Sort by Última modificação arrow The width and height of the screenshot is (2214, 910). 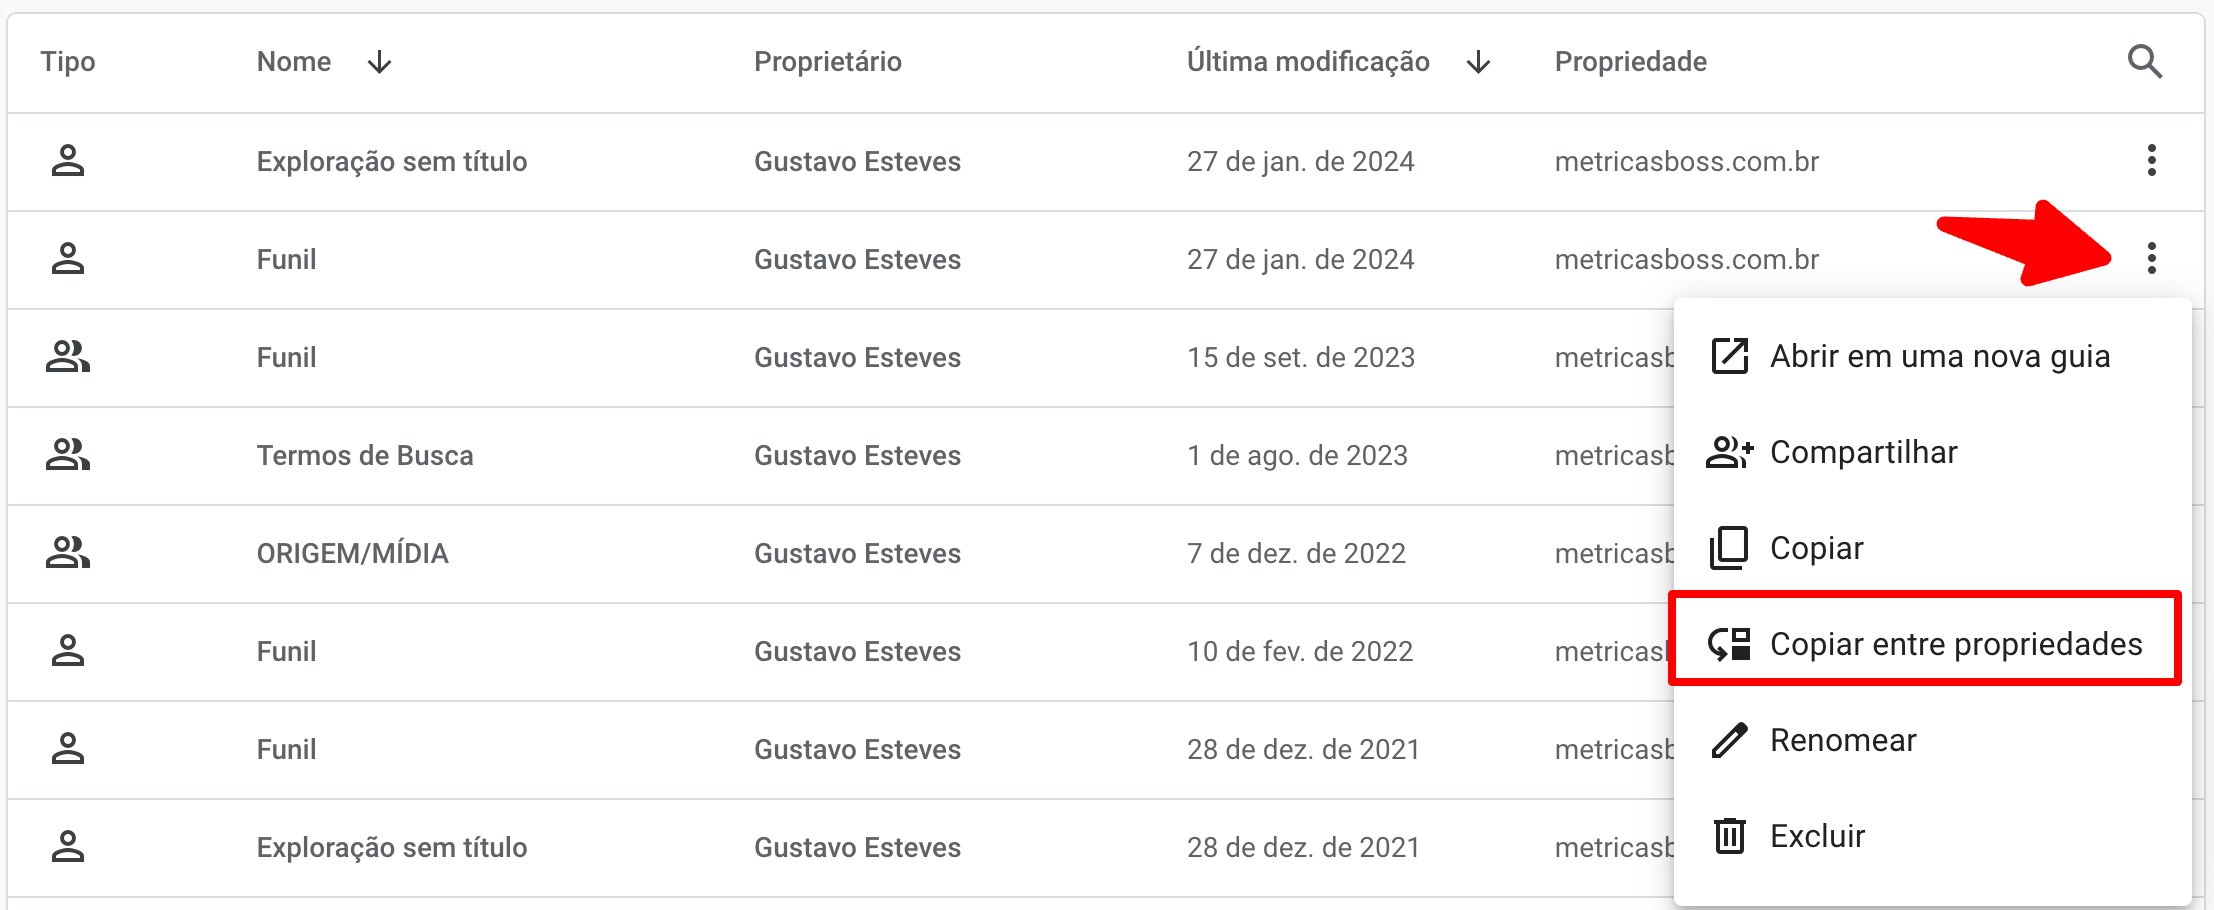(1478, 62)
